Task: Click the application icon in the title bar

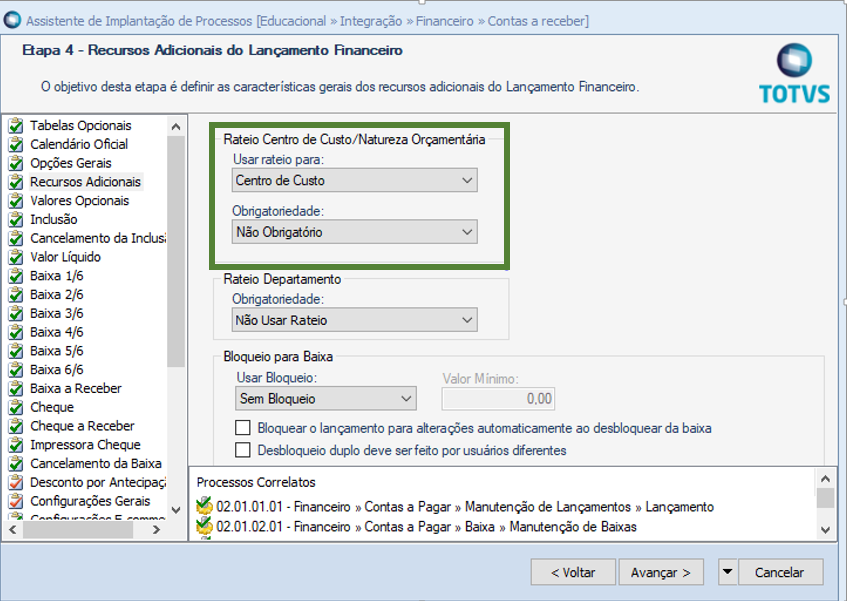Action: 12,20
